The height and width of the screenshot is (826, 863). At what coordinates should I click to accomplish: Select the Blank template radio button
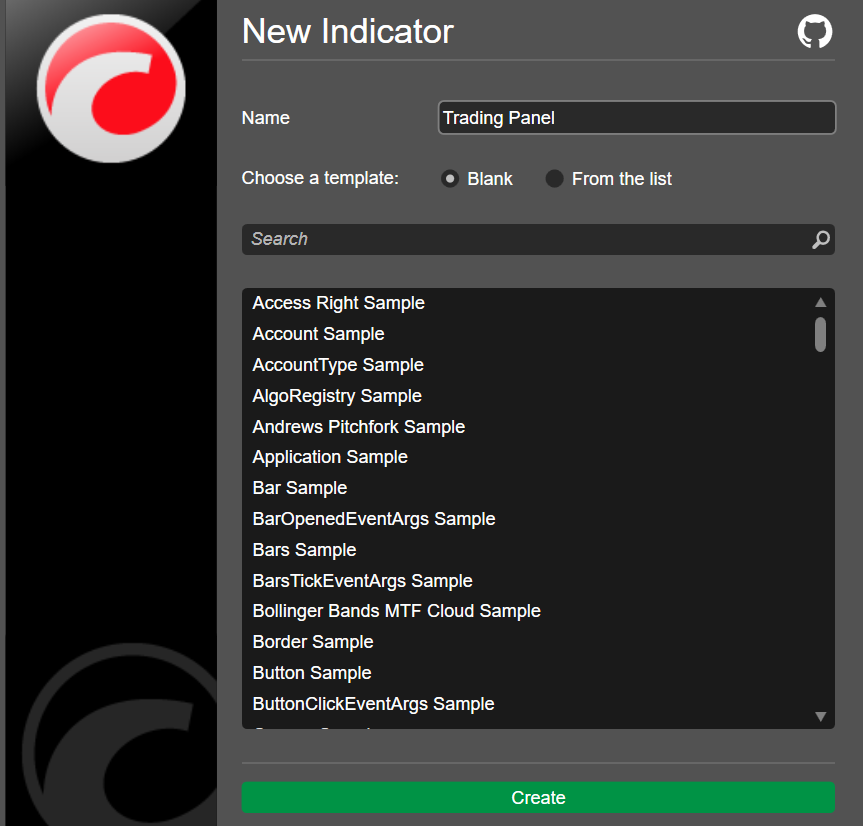tap(450, 179)
